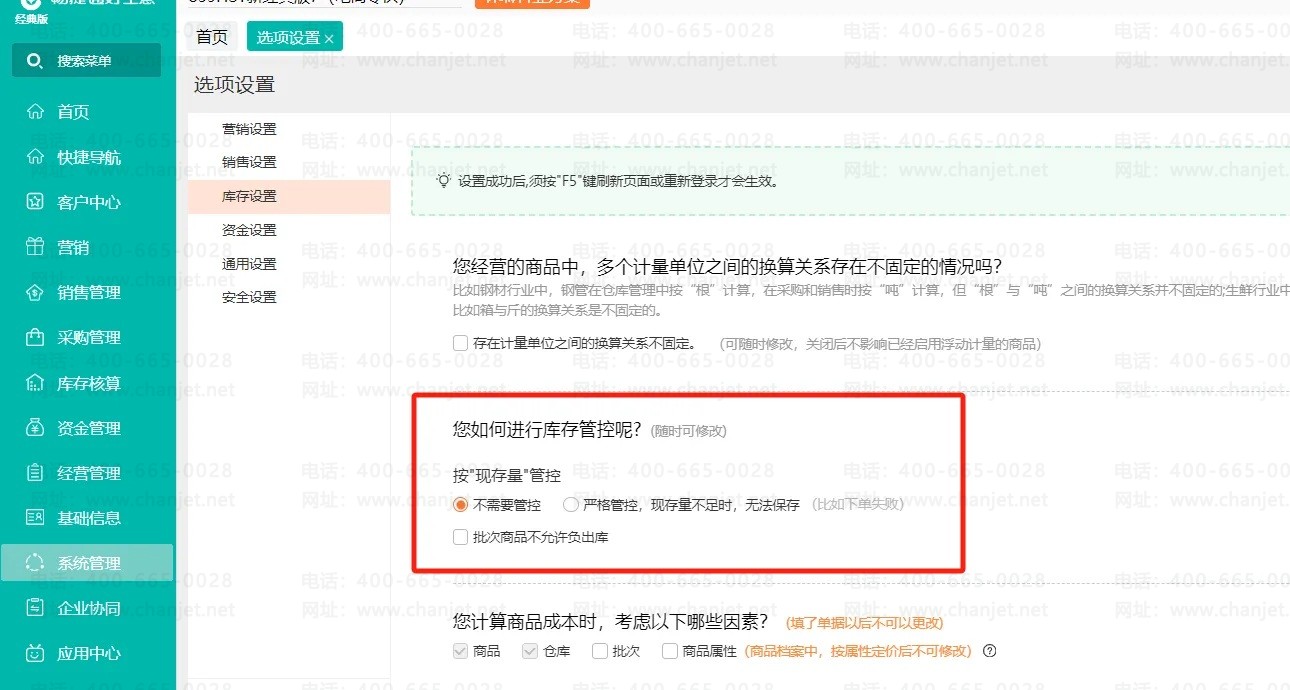Screen dimensions: 1290x690
Task: Click the 搜索菜单 search field
Action: pyautogui.click(x=86, y=61)
